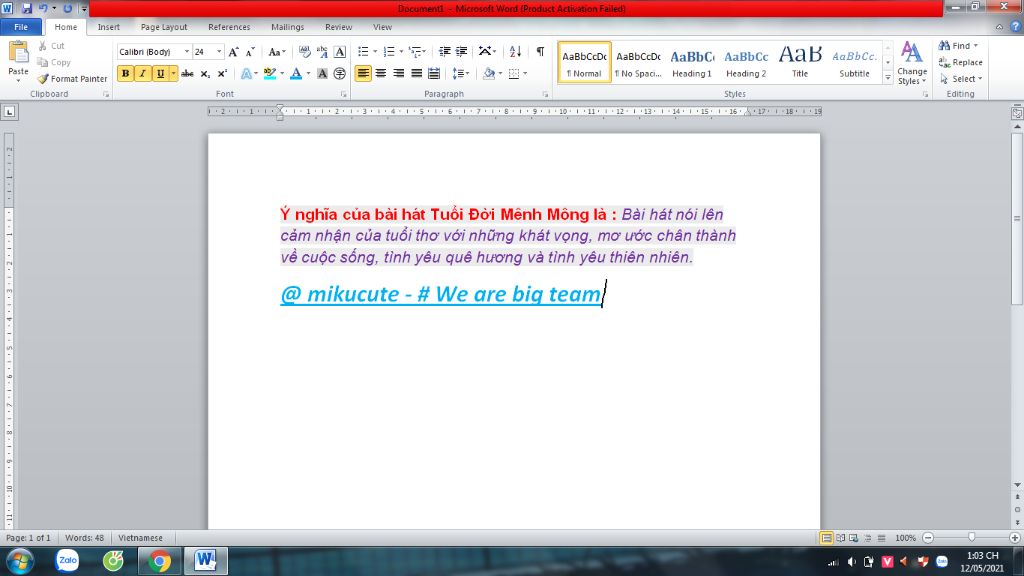Click the Replace command
Image resolution: width=1024 pixels, height=576 pixels.
pos(961,62)
